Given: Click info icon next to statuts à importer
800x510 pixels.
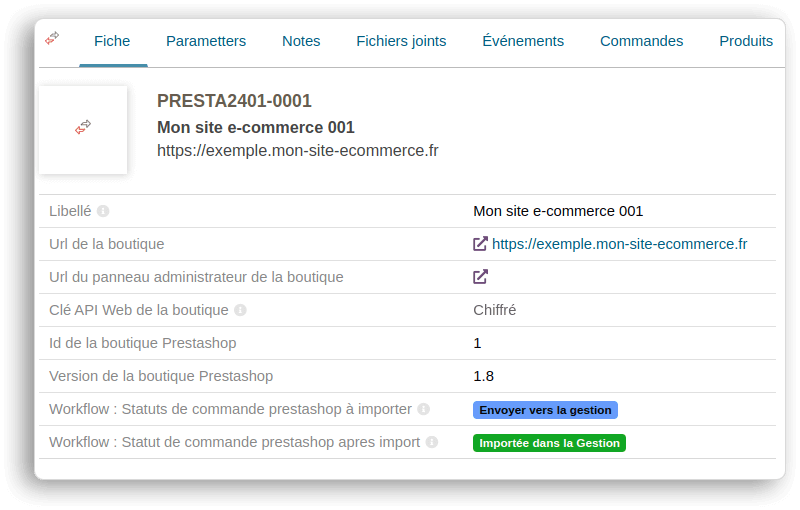Looking at the screenshot, I should point(423,409).
